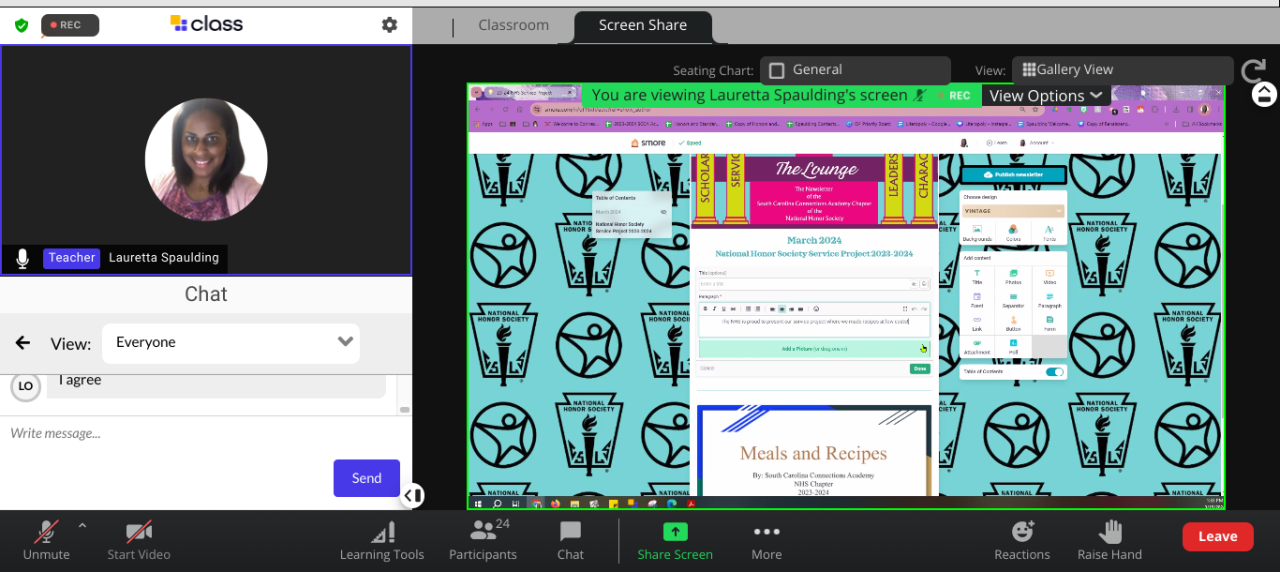Click in the paragraph text box
Screen dimensions: 1280x572
[x=814, y=326]
